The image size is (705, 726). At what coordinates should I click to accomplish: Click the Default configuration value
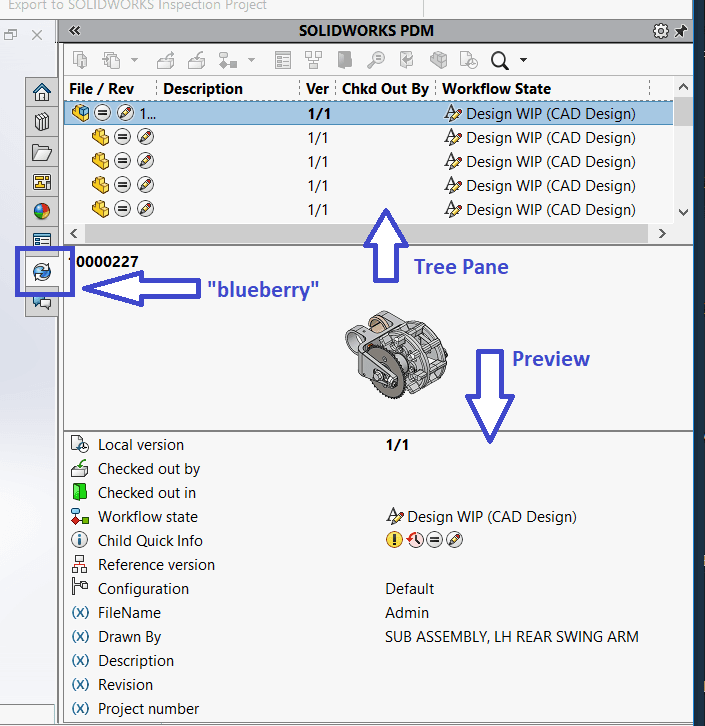coord(409,588)
